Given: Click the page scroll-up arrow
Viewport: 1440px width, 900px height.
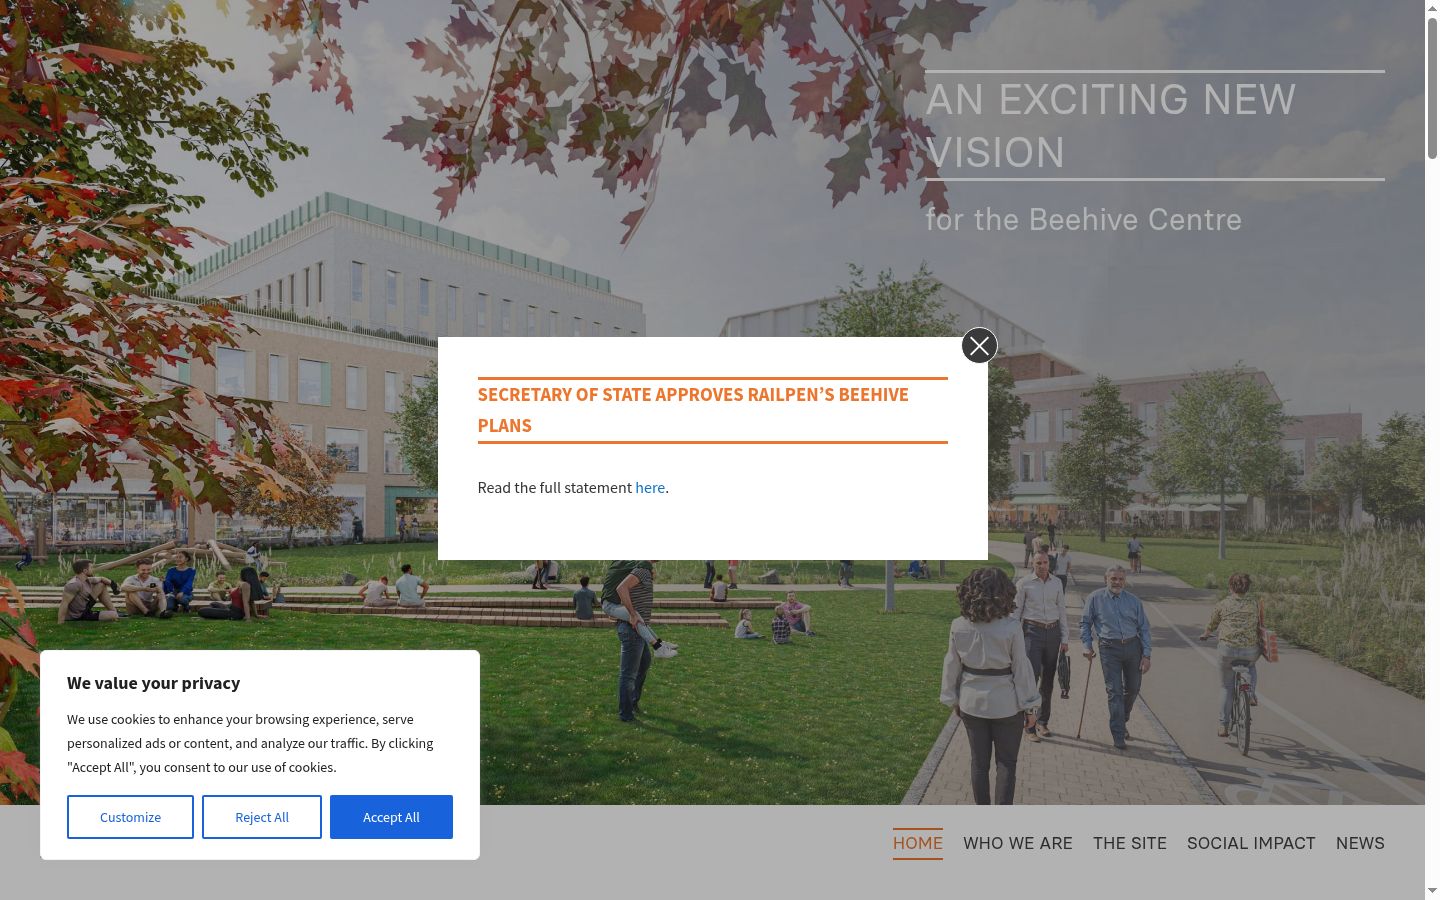Looking at the screenshot, I should click(1432, 8).
